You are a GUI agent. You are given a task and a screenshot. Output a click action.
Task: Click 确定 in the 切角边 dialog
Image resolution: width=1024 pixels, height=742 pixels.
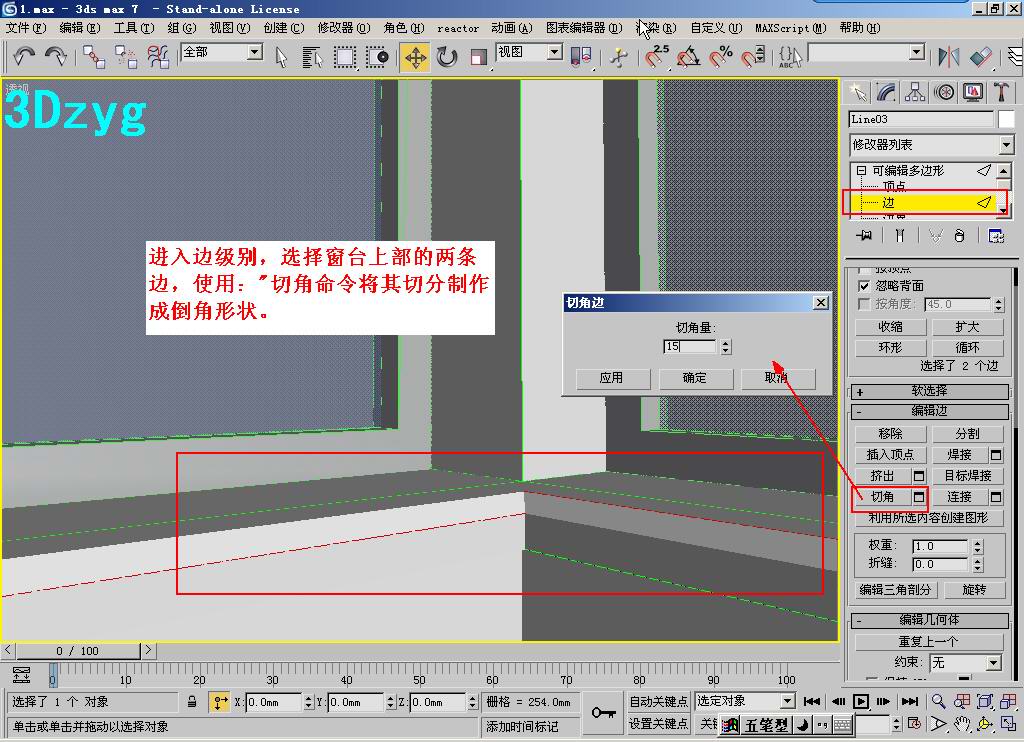696,378
